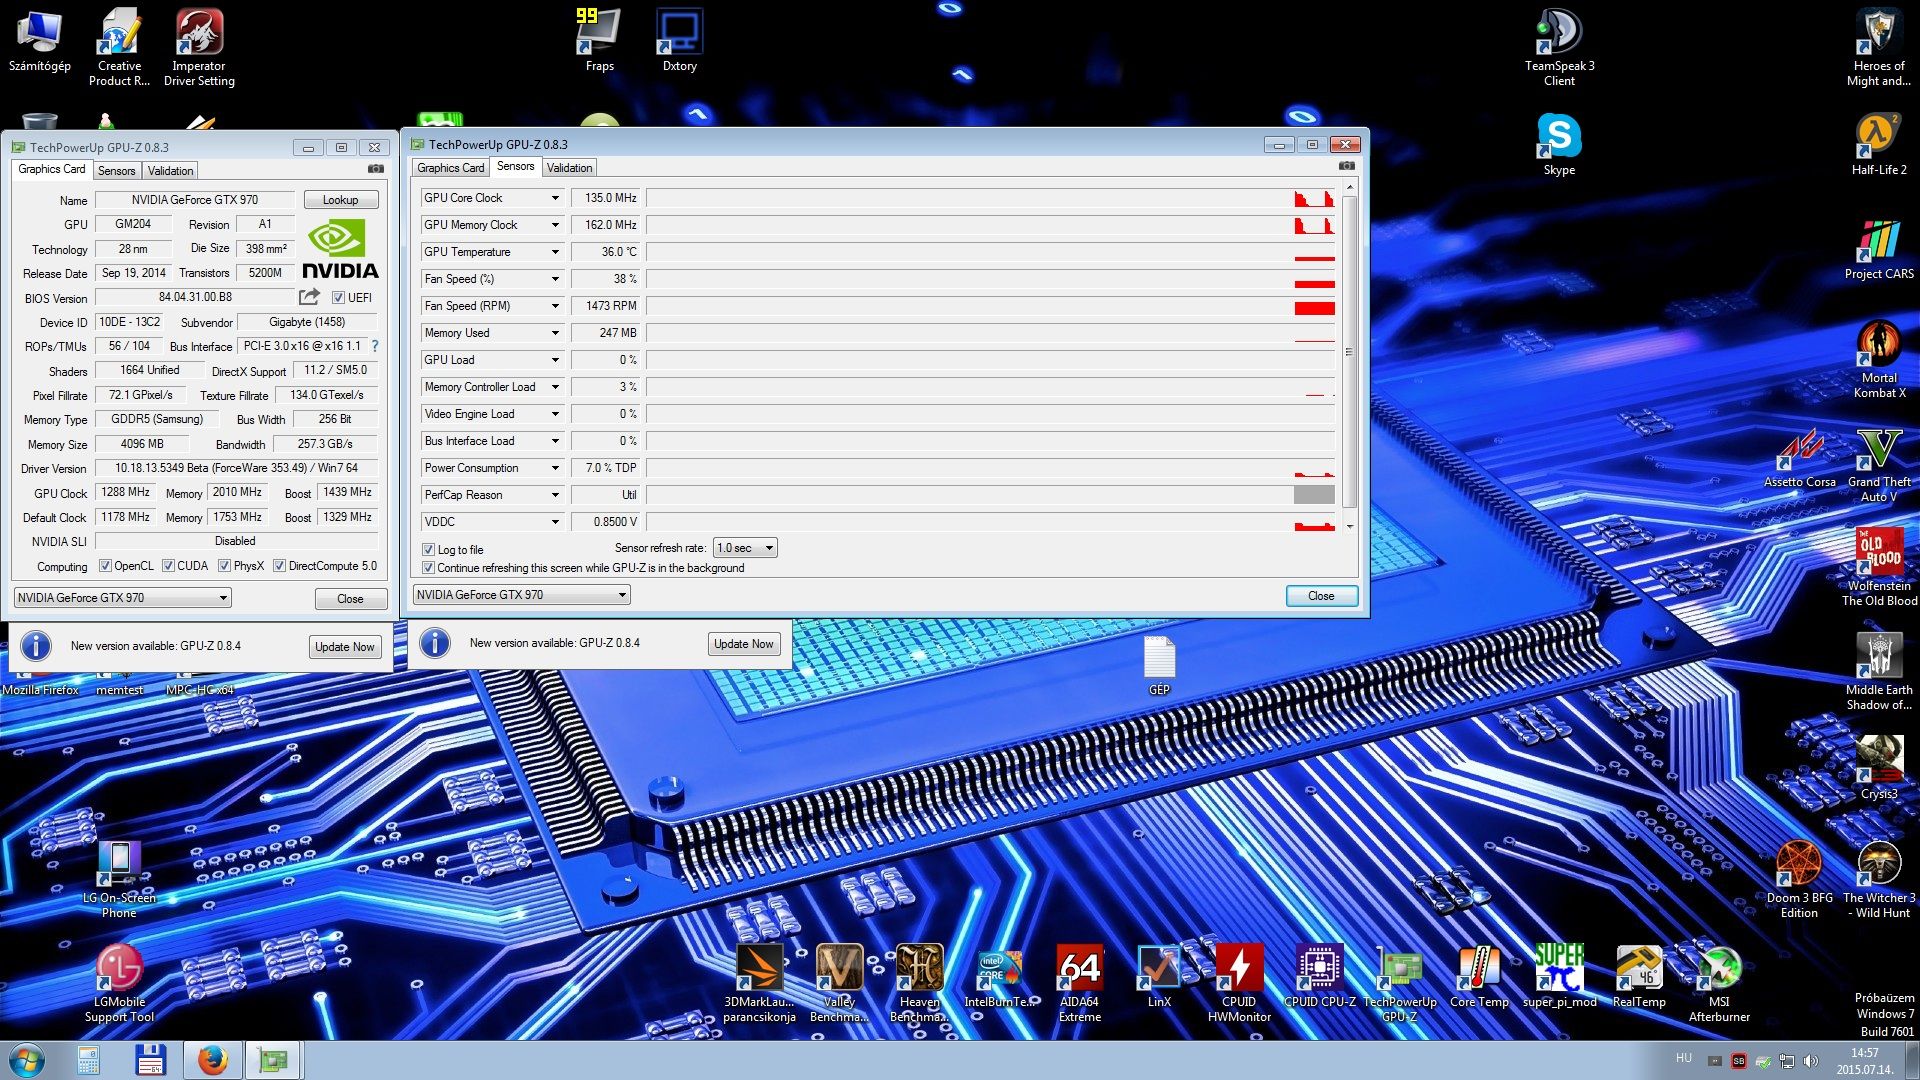
Task: Open Assetto Corsa shortcut
Action: pos(1799,458)
